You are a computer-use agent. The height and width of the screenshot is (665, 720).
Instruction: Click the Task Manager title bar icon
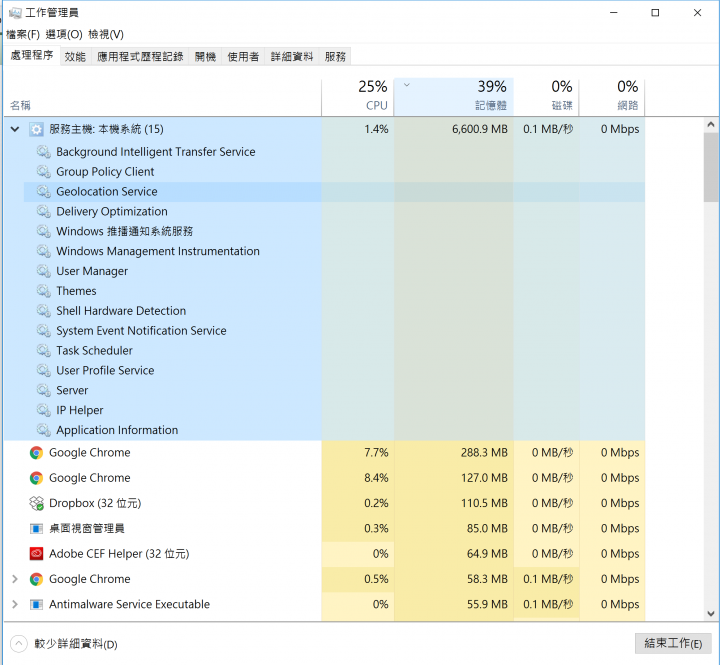coord(15,12)
